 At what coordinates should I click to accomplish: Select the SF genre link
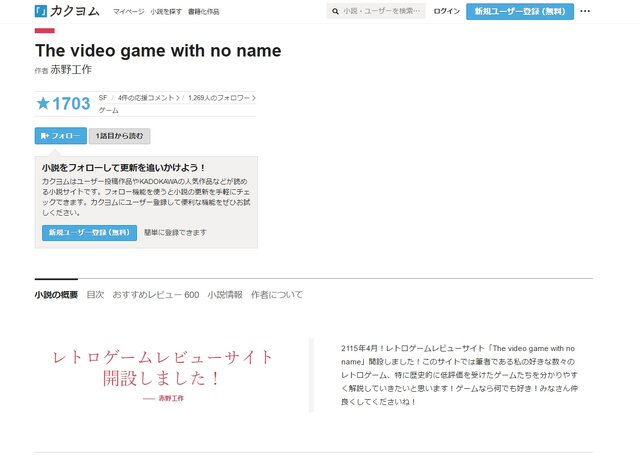pos(103,98)
